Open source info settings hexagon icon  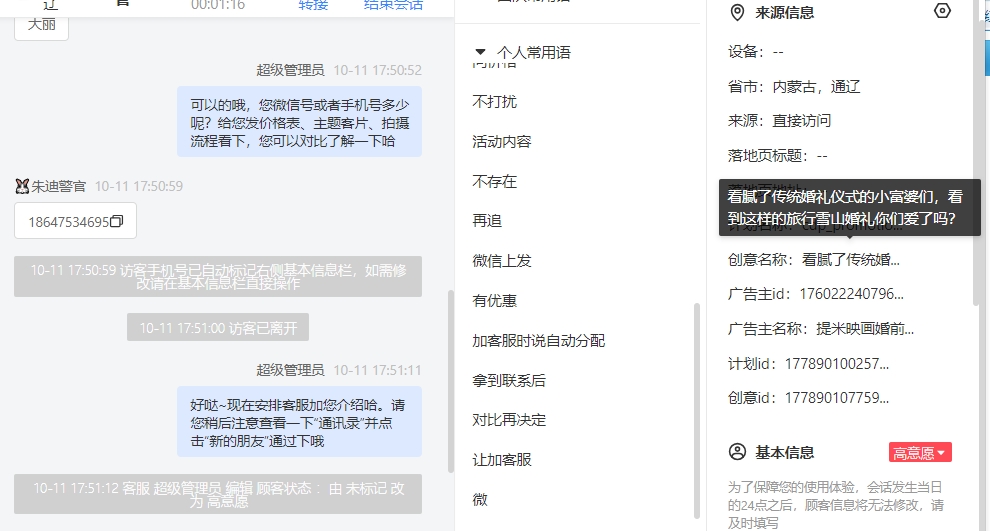pyautogui.click(x=942, y=11)
